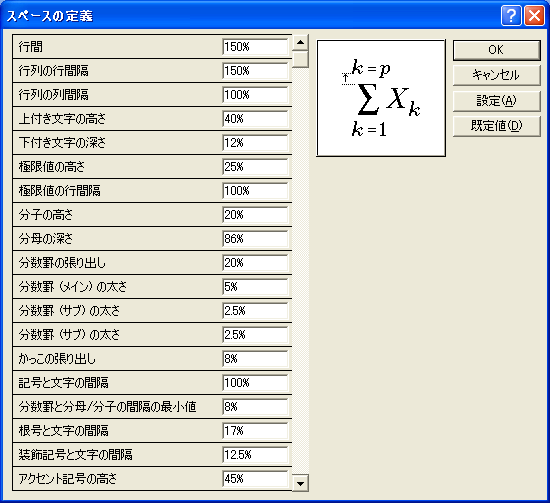Click the アクセント記号の高さ label
Viewport: 550px width, 503px height.
tap(68, 479)
